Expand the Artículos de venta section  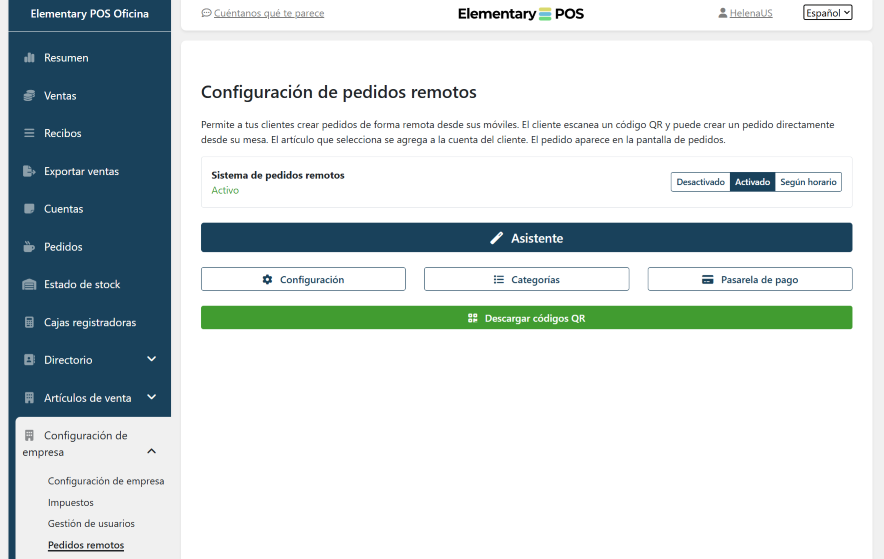pos(152,397)
